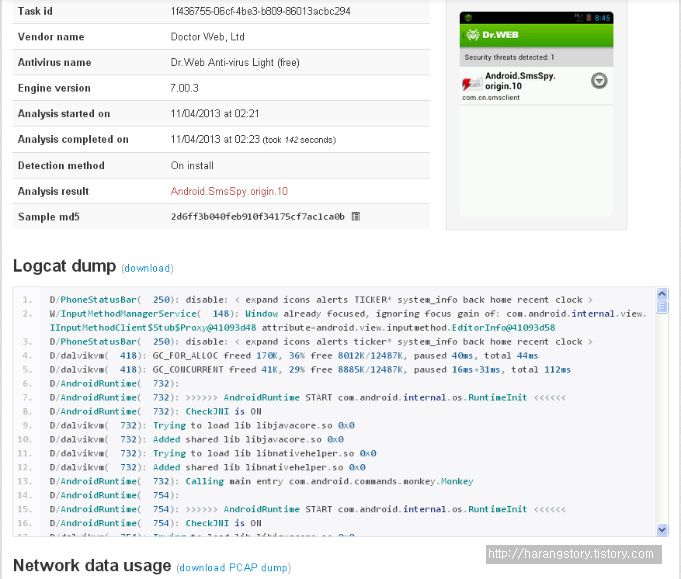The image size is (681, 579).
Task: Click the Android.SmsSpy.origin.10 analysis result
Action: coord(229,191)
